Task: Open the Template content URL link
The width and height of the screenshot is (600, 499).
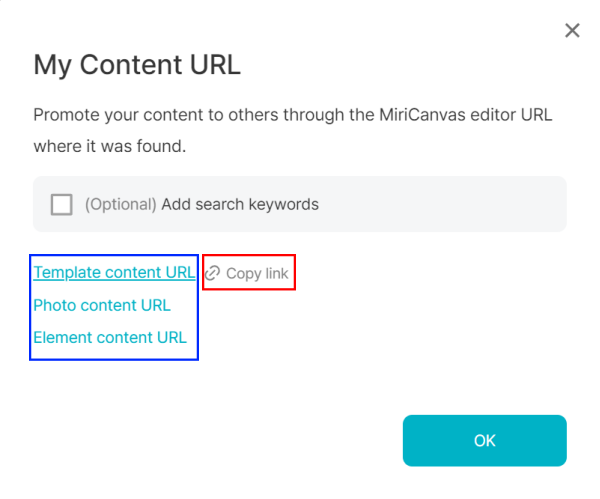Action: (114, 272)
